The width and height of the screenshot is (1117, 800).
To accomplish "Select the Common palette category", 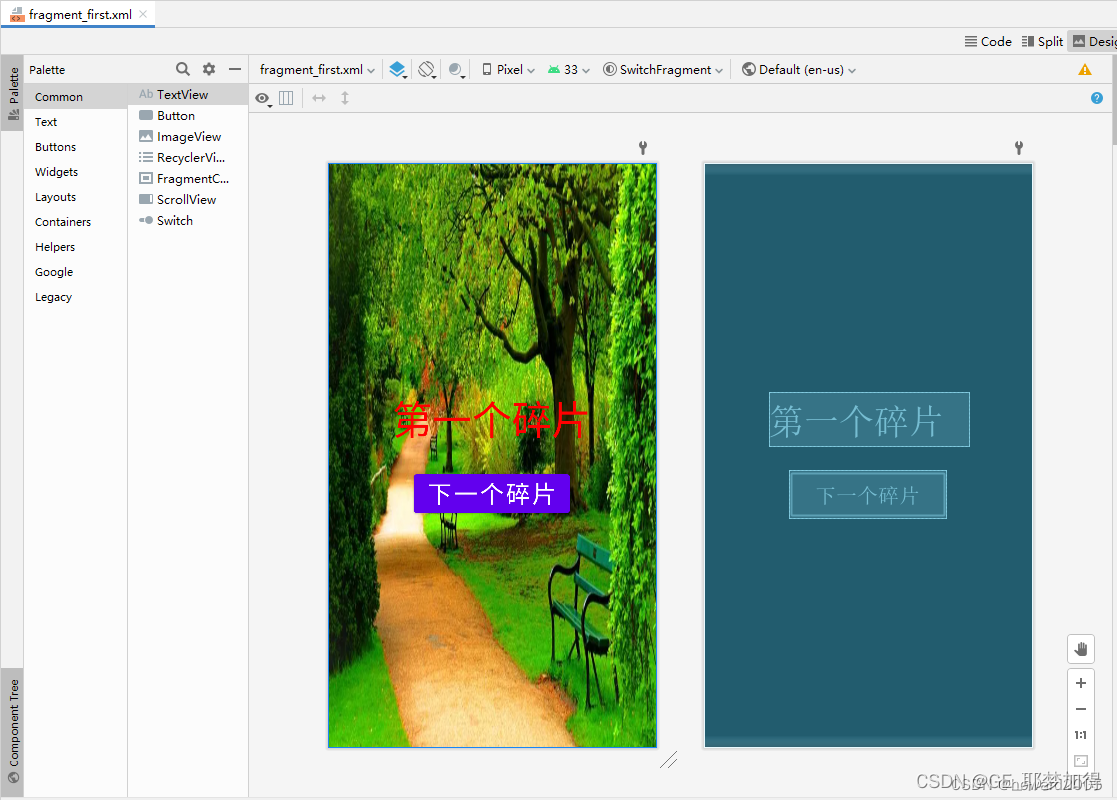I will click(x=76, y=96).
